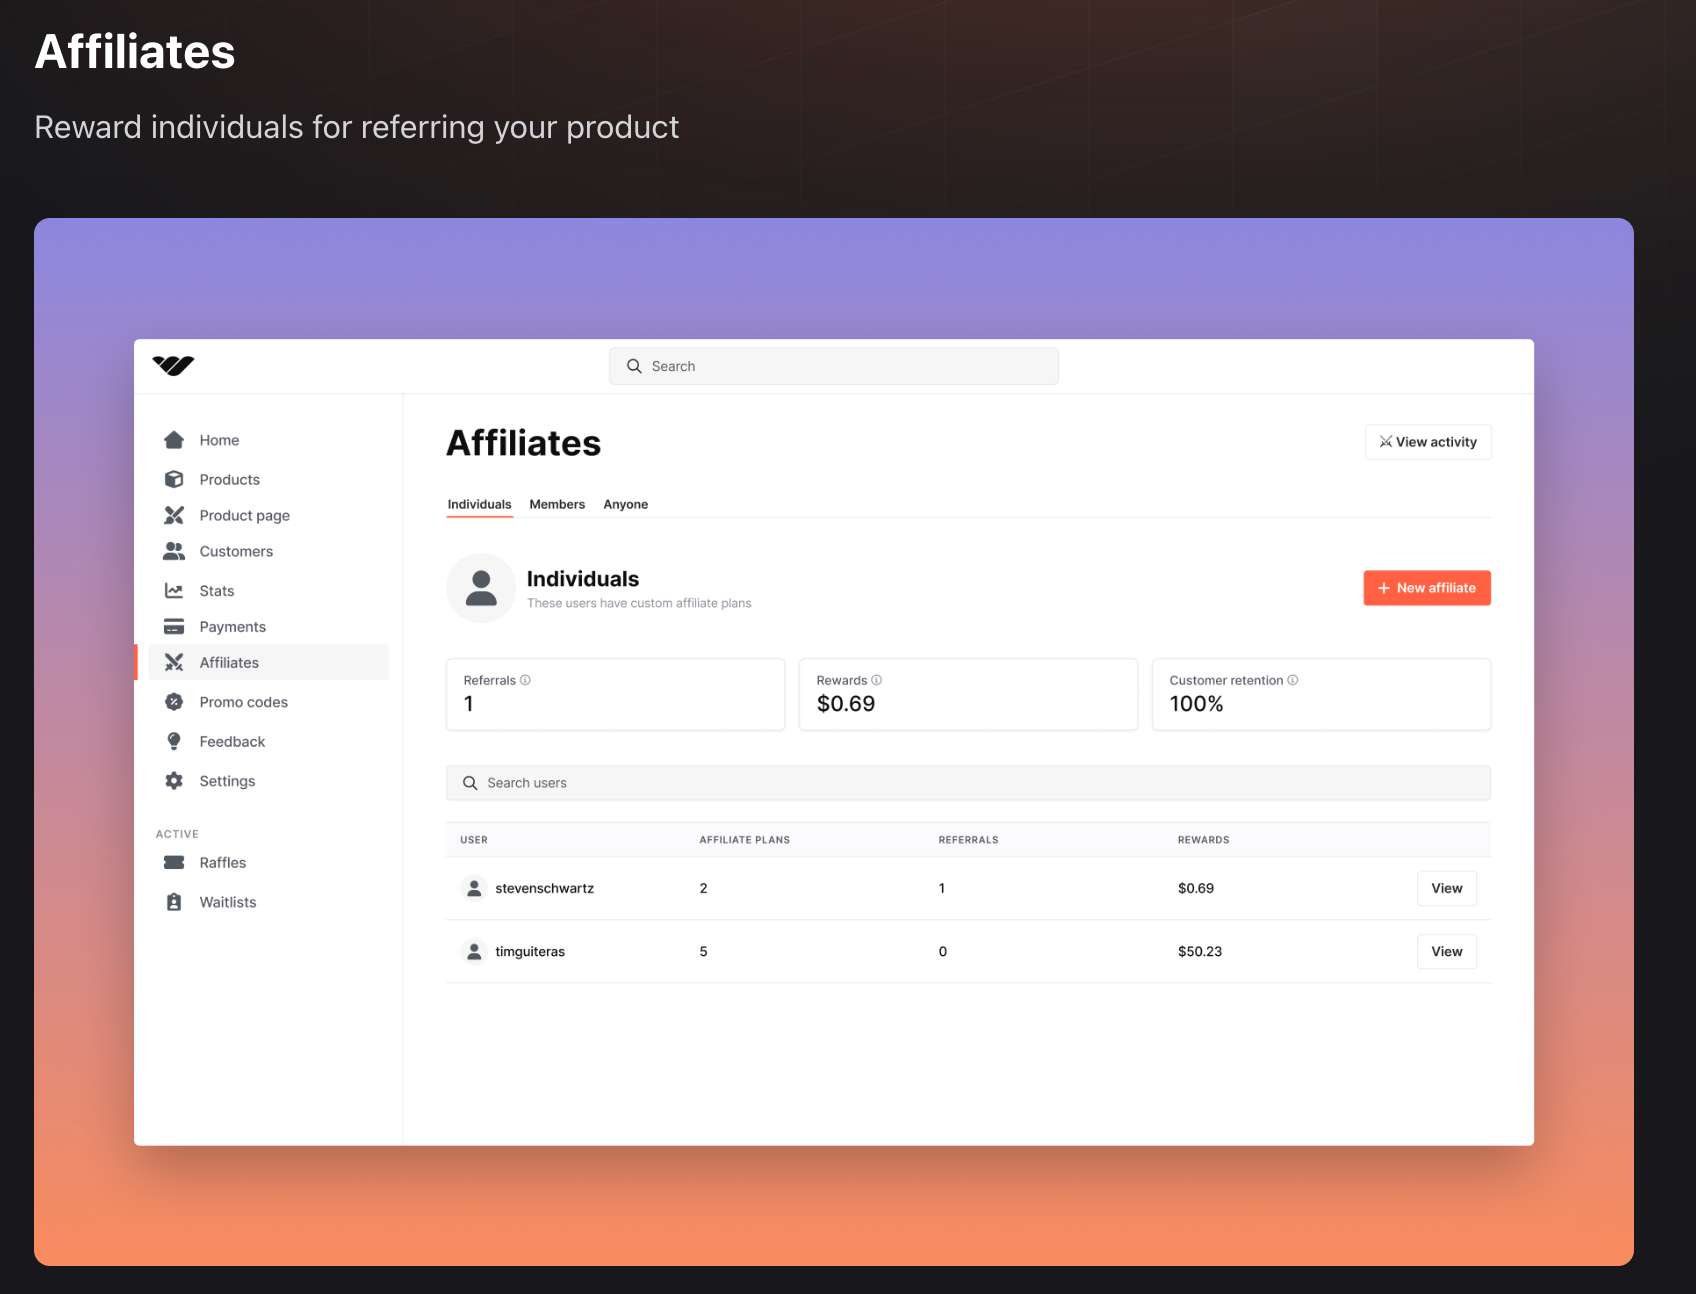This screenshot has height=1294, width=1696.
Task: Click the Whop logo icon
Action: [x=173, y=365]
